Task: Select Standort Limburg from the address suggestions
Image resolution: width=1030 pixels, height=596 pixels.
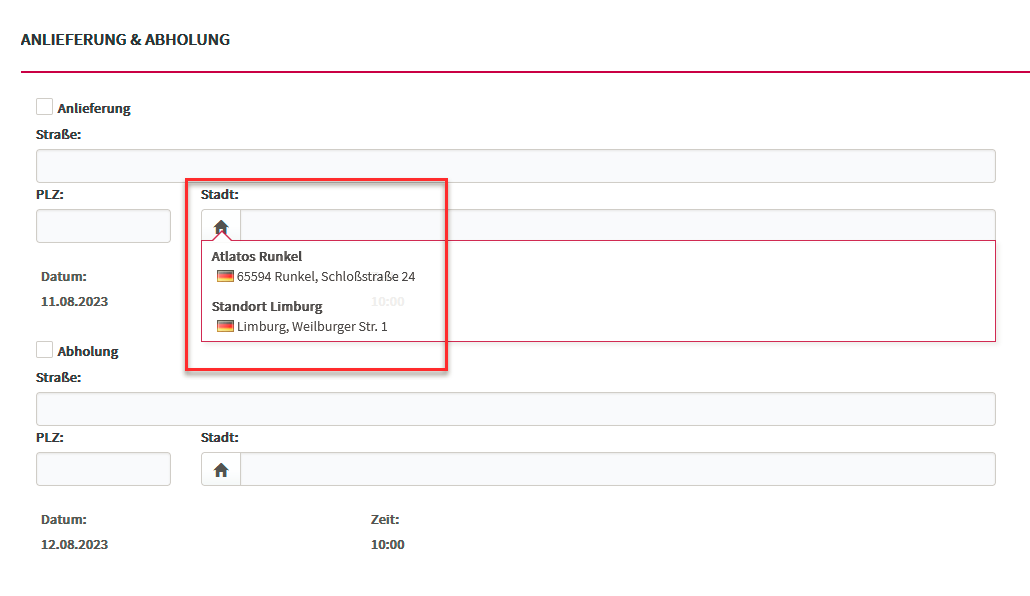Action: point(267,306)
